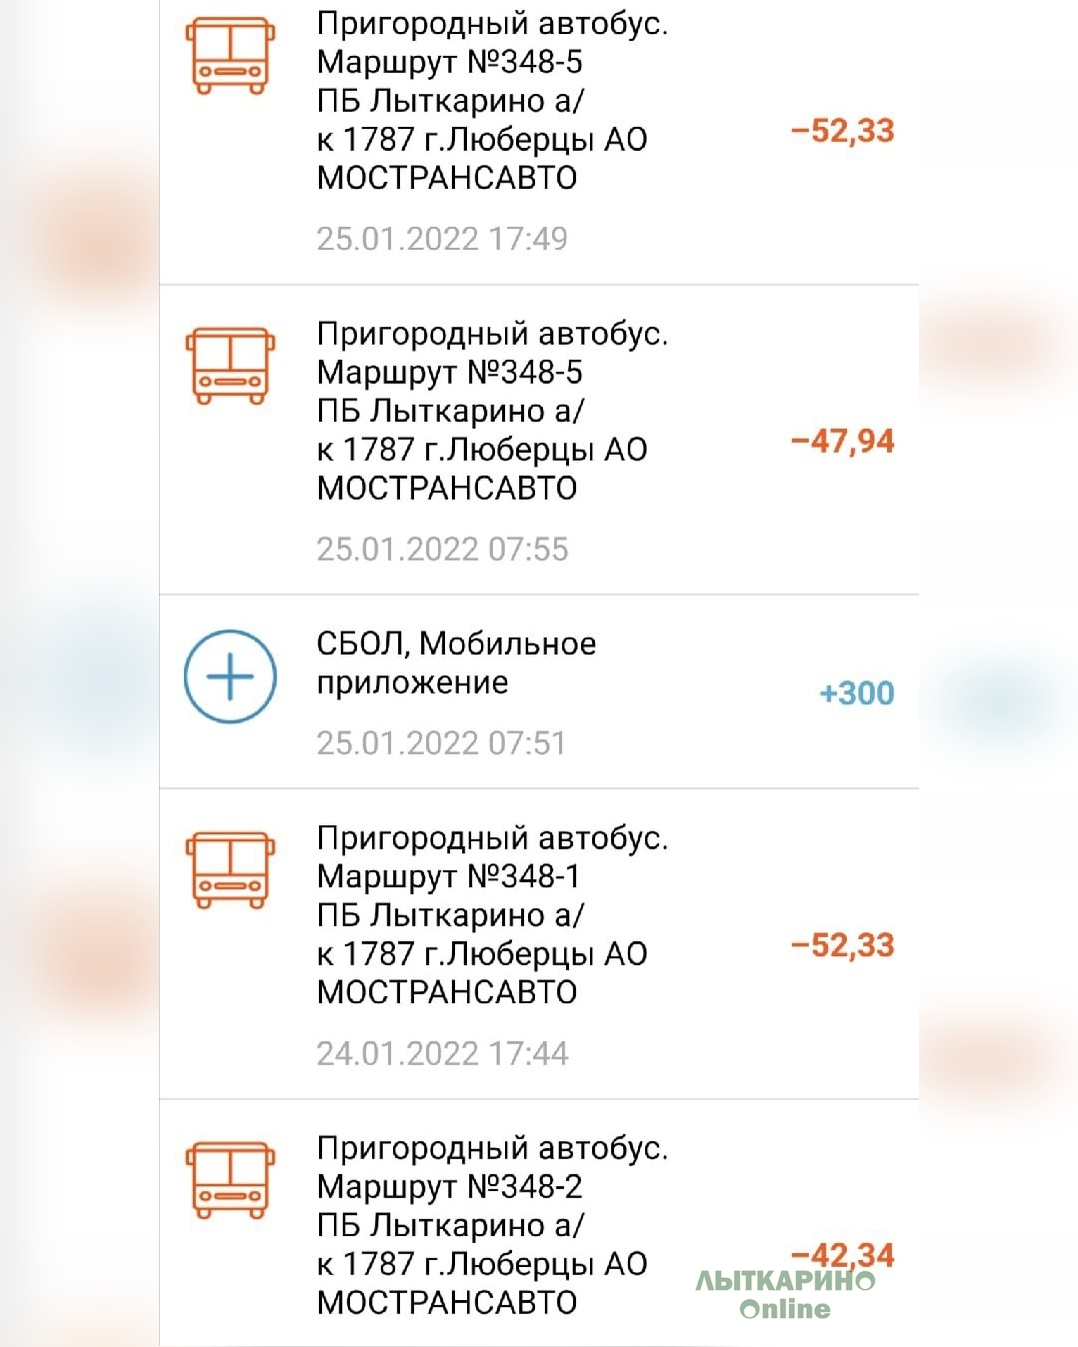Open the −52,33 amount from 25.01.2022
Screen dimensions: 1078x1347
coord(842,131)
